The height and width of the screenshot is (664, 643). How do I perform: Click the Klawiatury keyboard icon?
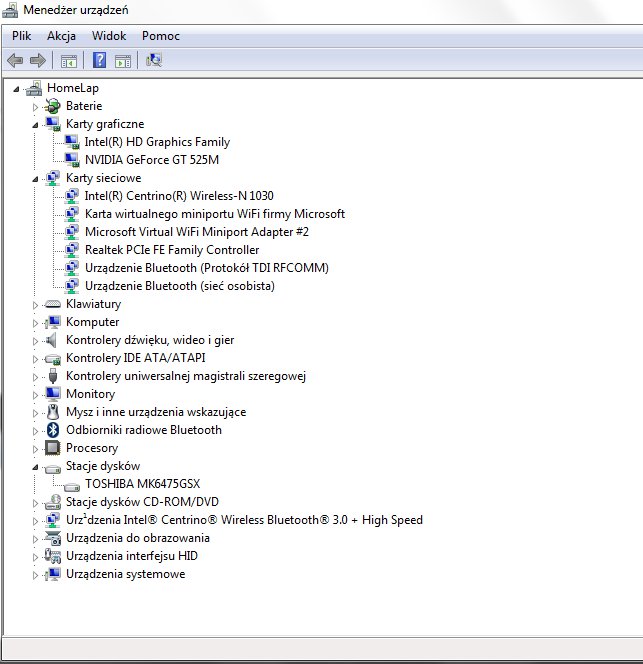(x=53, y=304)
